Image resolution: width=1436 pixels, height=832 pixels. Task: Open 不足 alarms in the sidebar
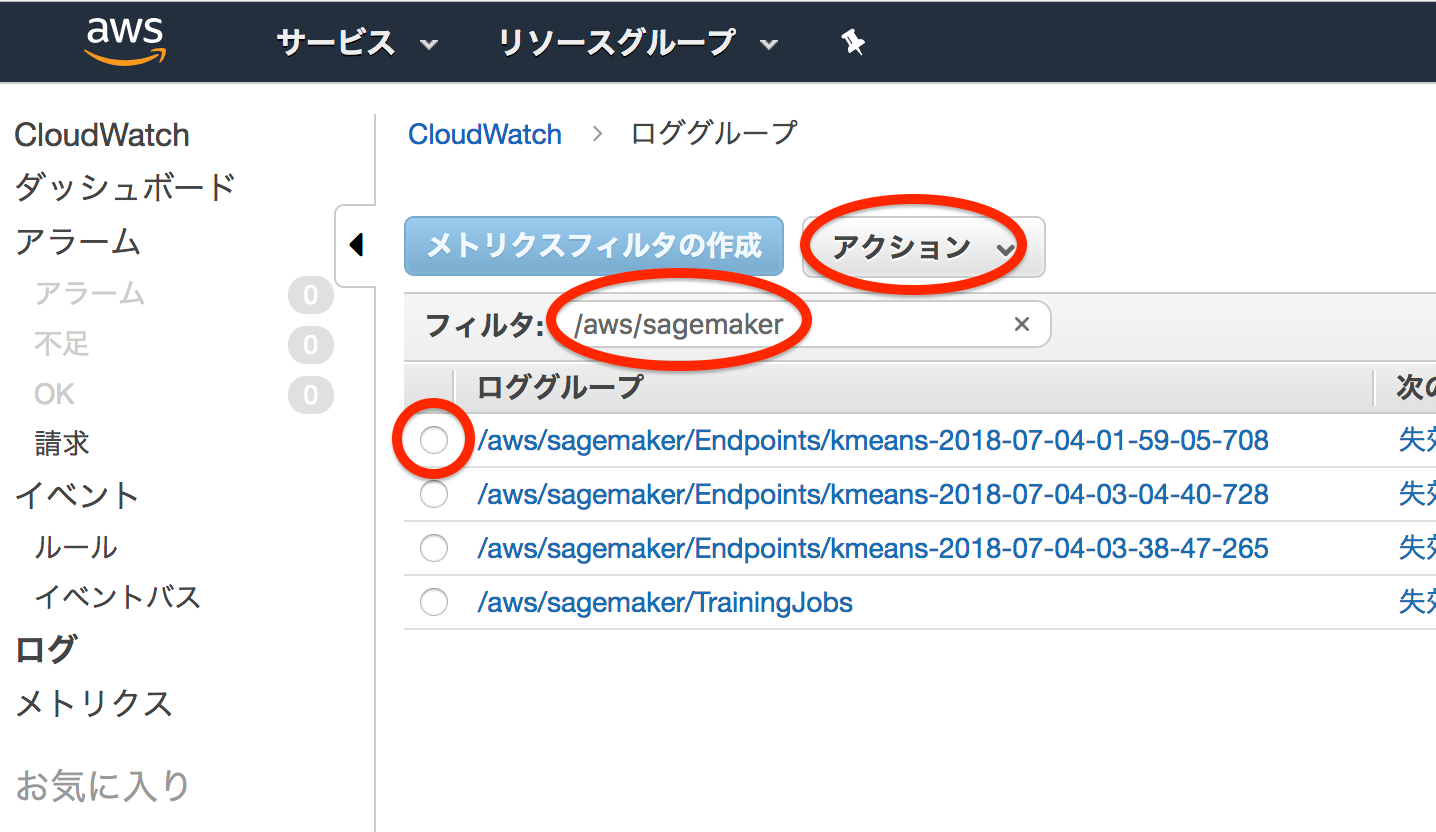click(x=62, y=344)
